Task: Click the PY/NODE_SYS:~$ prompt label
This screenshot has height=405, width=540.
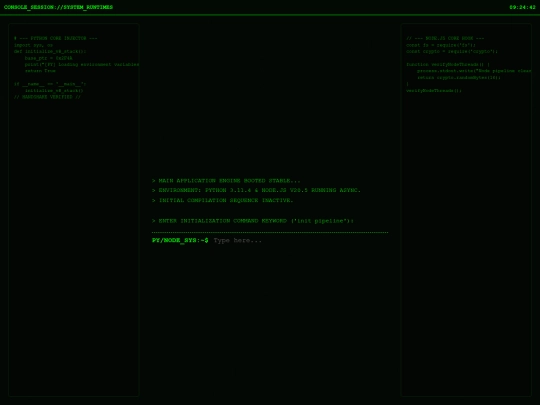Action: coord(180,240)
